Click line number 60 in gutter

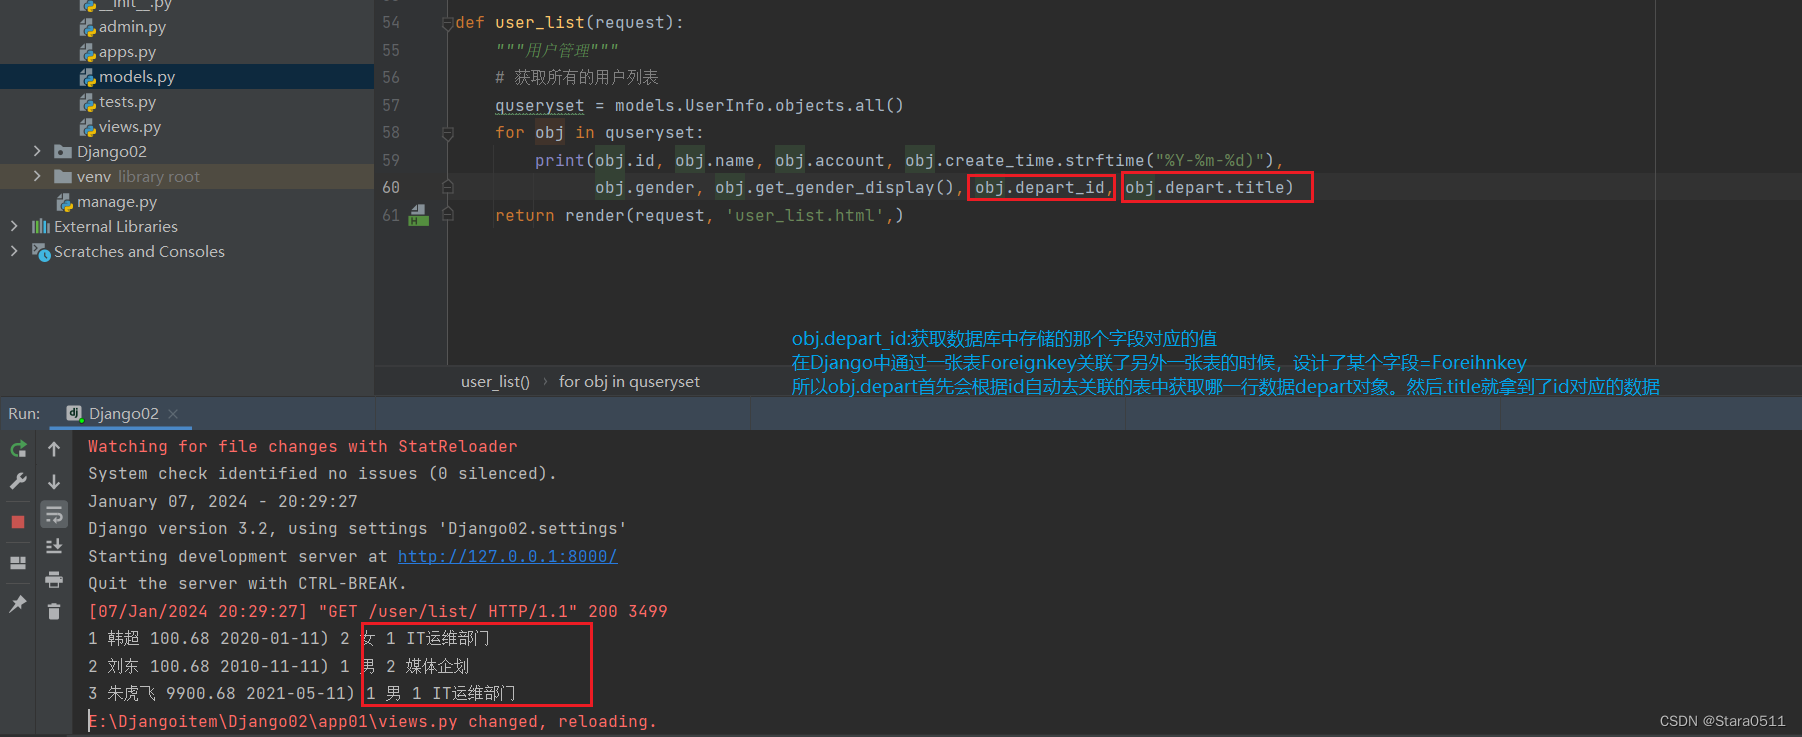tap(390, 187)
